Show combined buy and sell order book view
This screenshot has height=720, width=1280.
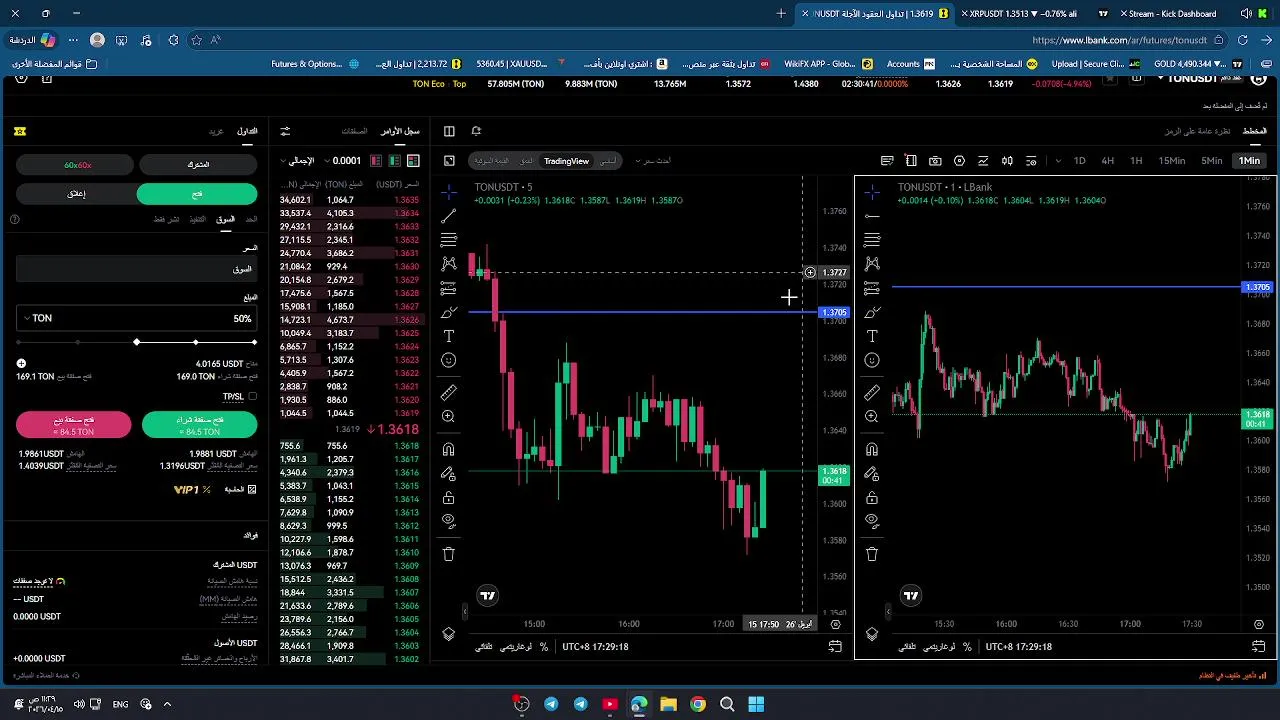[x=413, y=161]
